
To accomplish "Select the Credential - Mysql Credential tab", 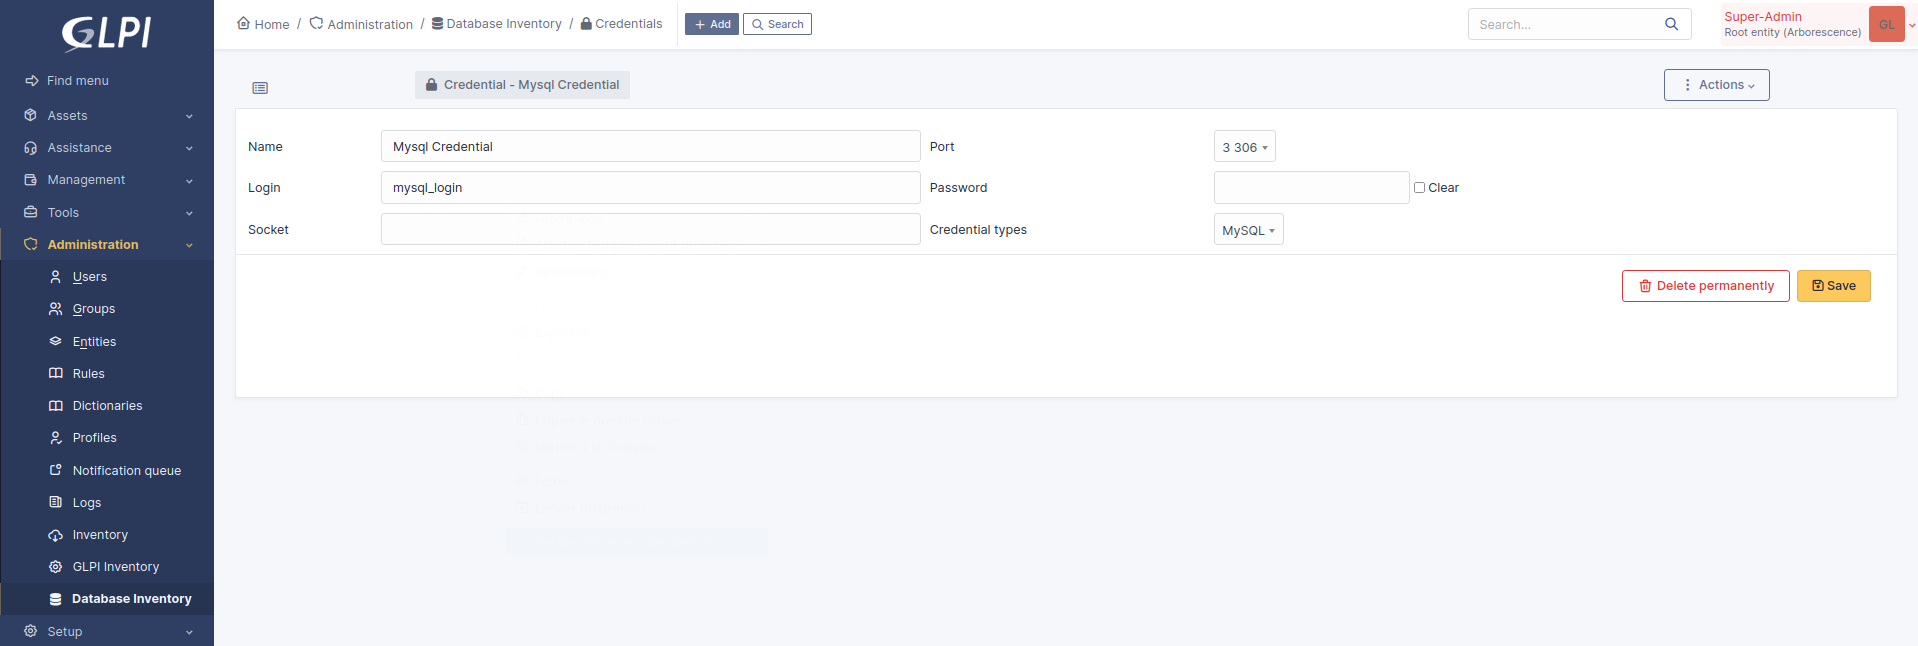I will click(522, 85).
